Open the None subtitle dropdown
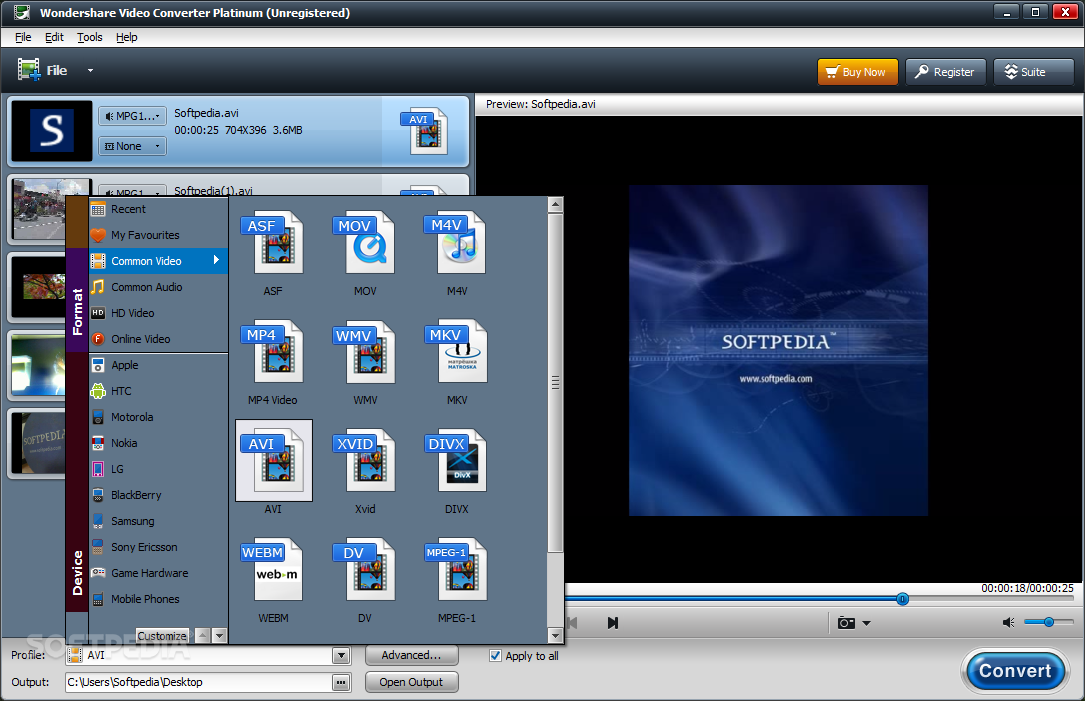Image resolution: width=1085 pixels, height=701 pixels. coord(132,146)
